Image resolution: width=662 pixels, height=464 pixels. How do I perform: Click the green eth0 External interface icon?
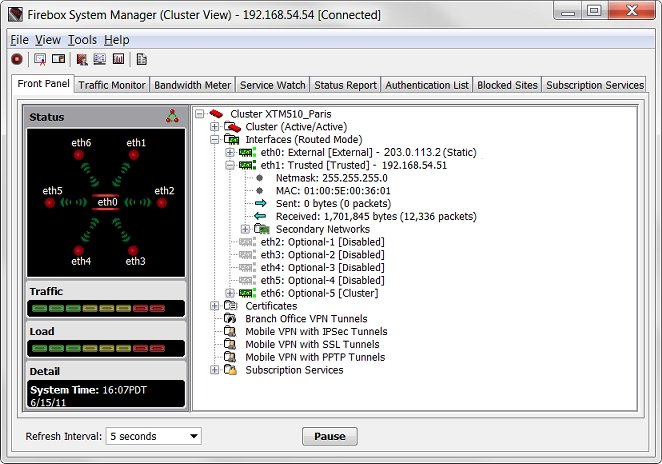[x=247, y=152]
